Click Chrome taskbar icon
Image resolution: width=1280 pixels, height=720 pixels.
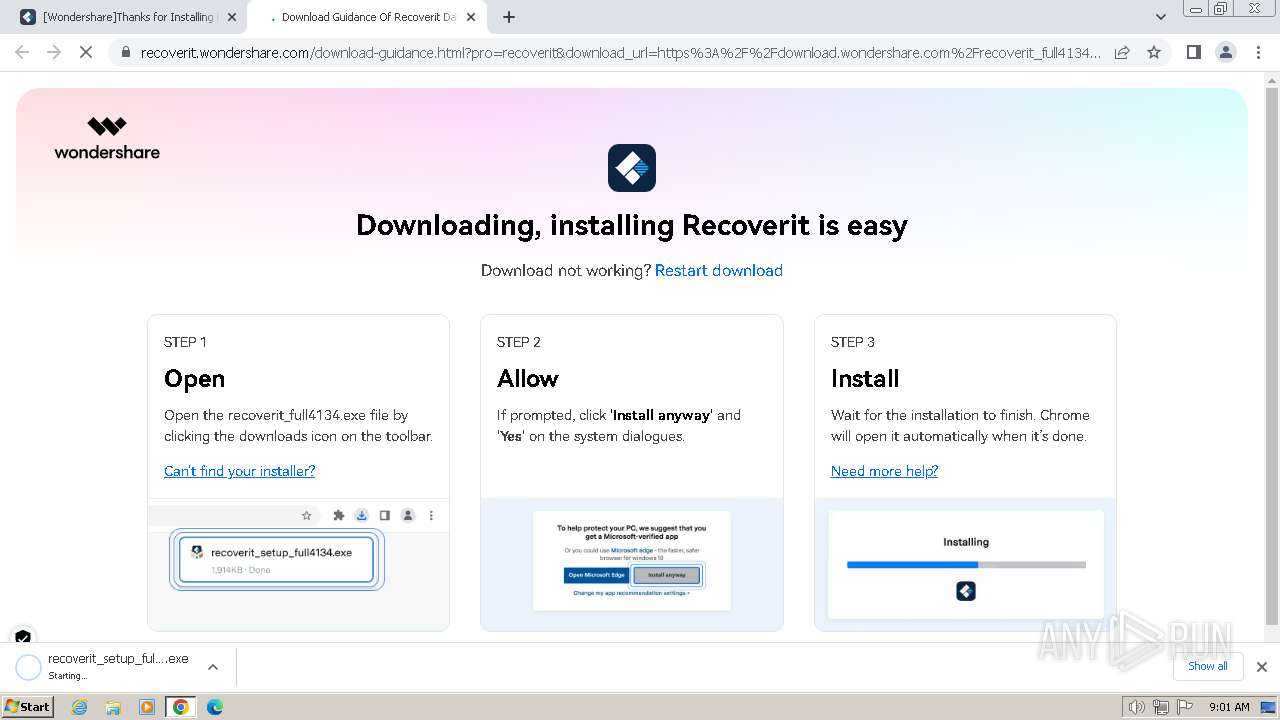(181, 707)
